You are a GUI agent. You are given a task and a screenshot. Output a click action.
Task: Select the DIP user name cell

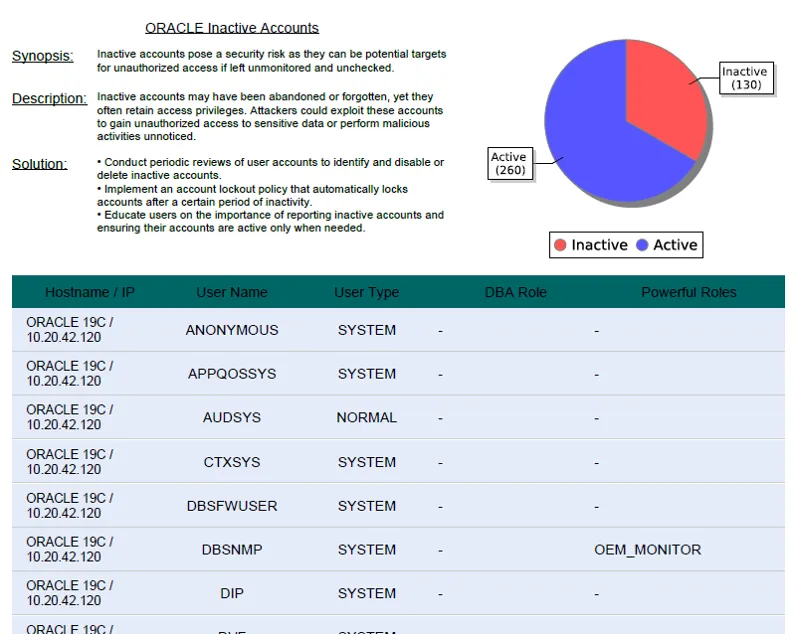(232, 593)
